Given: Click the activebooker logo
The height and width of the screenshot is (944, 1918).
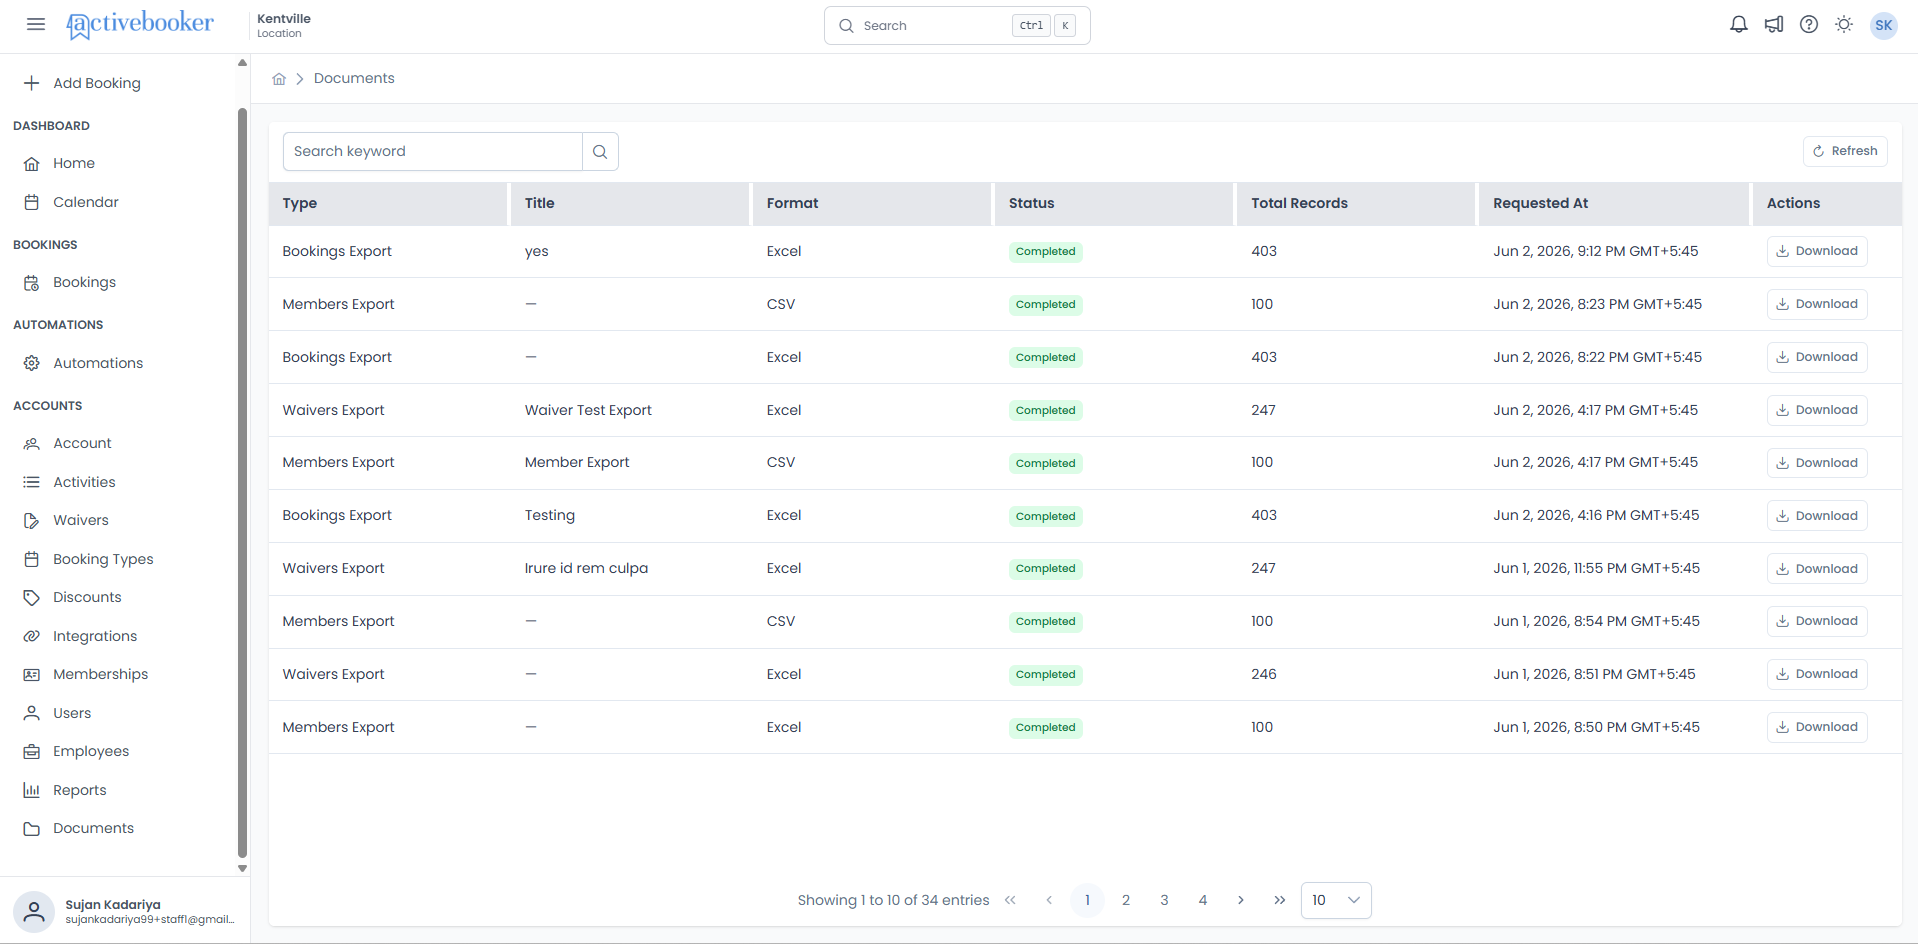Looking at the screenshot, I should tap(140, 24).
